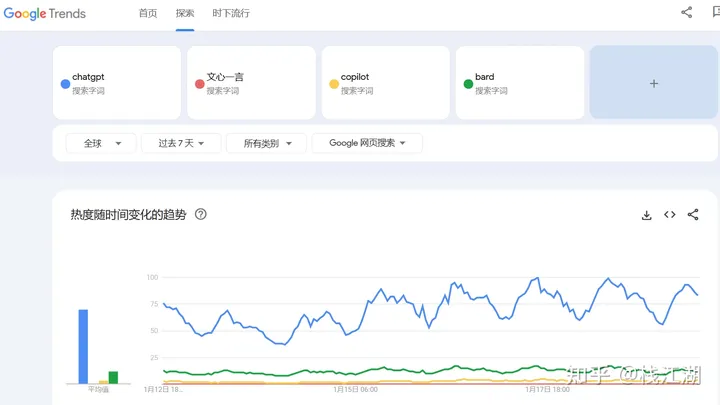The height and width of the screenshot is (405, 720).
Task: Edit the copilot search term card
Action: (x=386, y=83)
